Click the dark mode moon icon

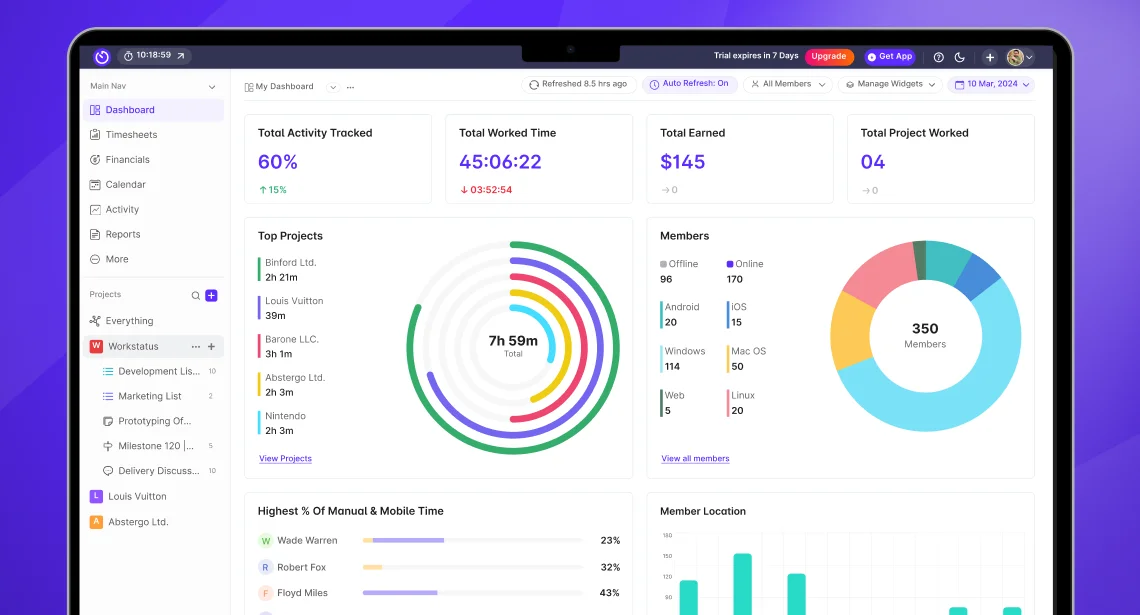[958, 57]
